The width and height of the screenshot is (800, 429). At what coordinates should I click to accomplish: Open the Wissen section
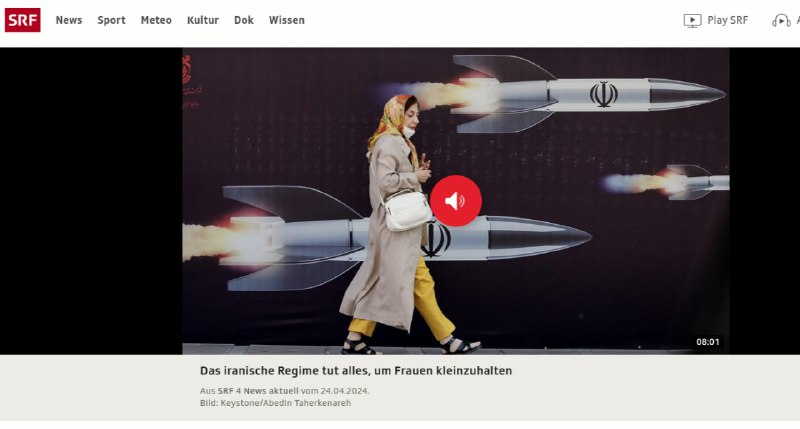(287, 20)
